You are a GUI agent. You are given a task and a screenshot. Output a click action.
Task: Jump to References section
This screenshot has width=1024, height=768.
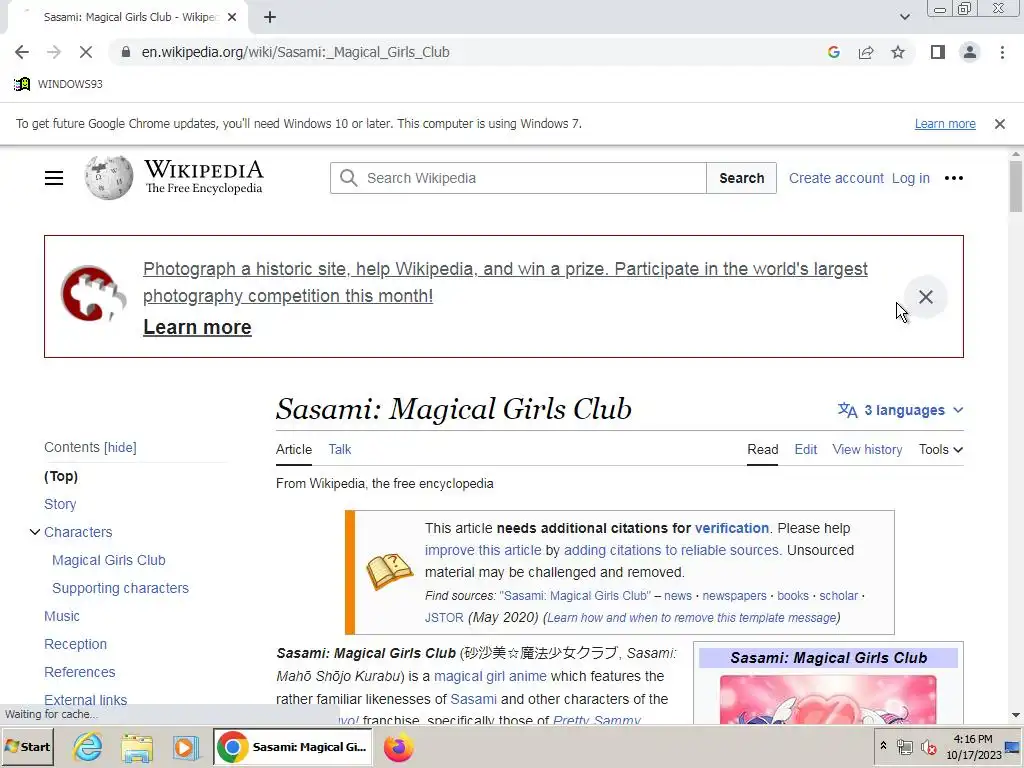(80, 672)
